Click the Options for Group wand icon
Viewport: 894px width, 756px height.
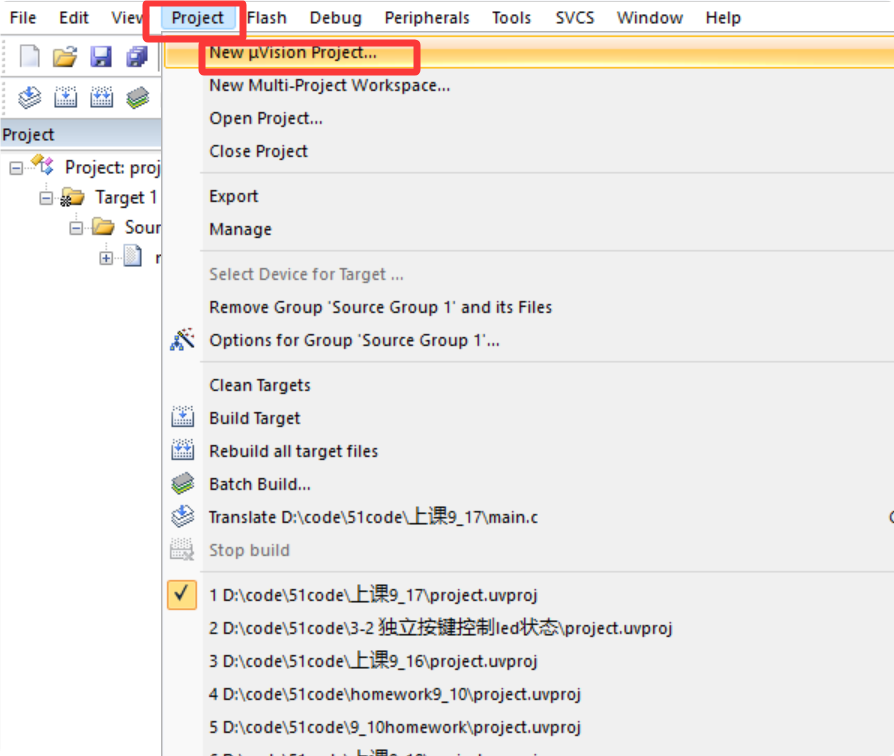coord(182,340)
